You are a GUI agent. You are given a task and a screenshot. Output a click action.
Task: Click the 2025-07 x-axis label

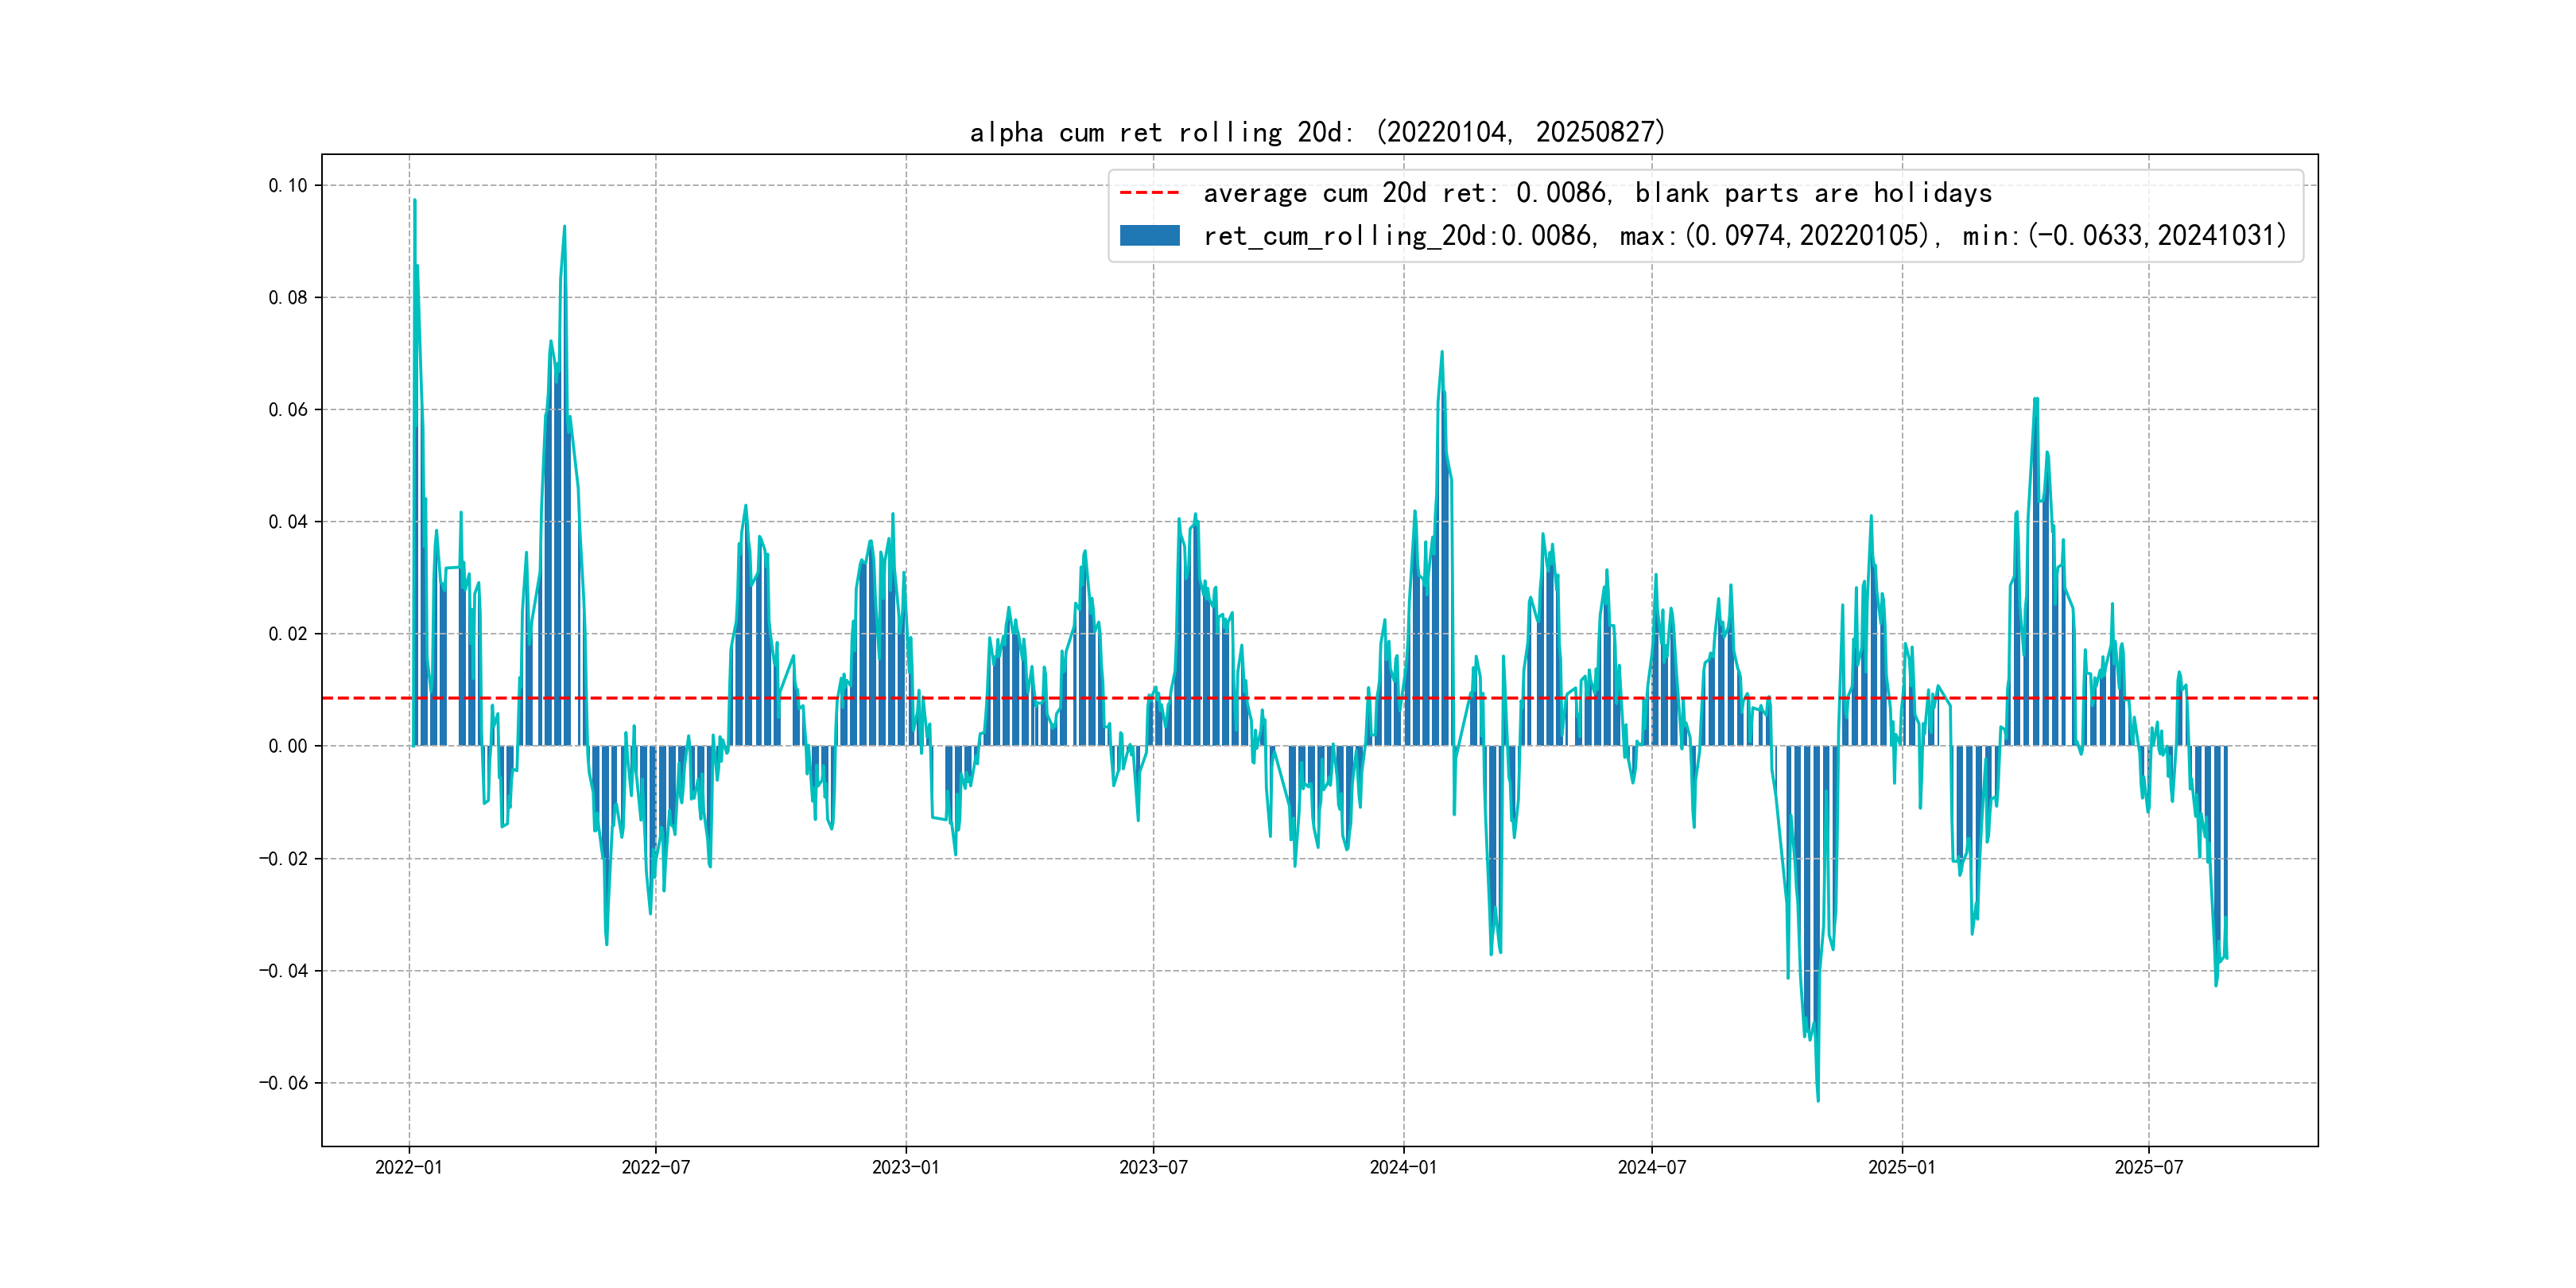tap(2149, 1167)
